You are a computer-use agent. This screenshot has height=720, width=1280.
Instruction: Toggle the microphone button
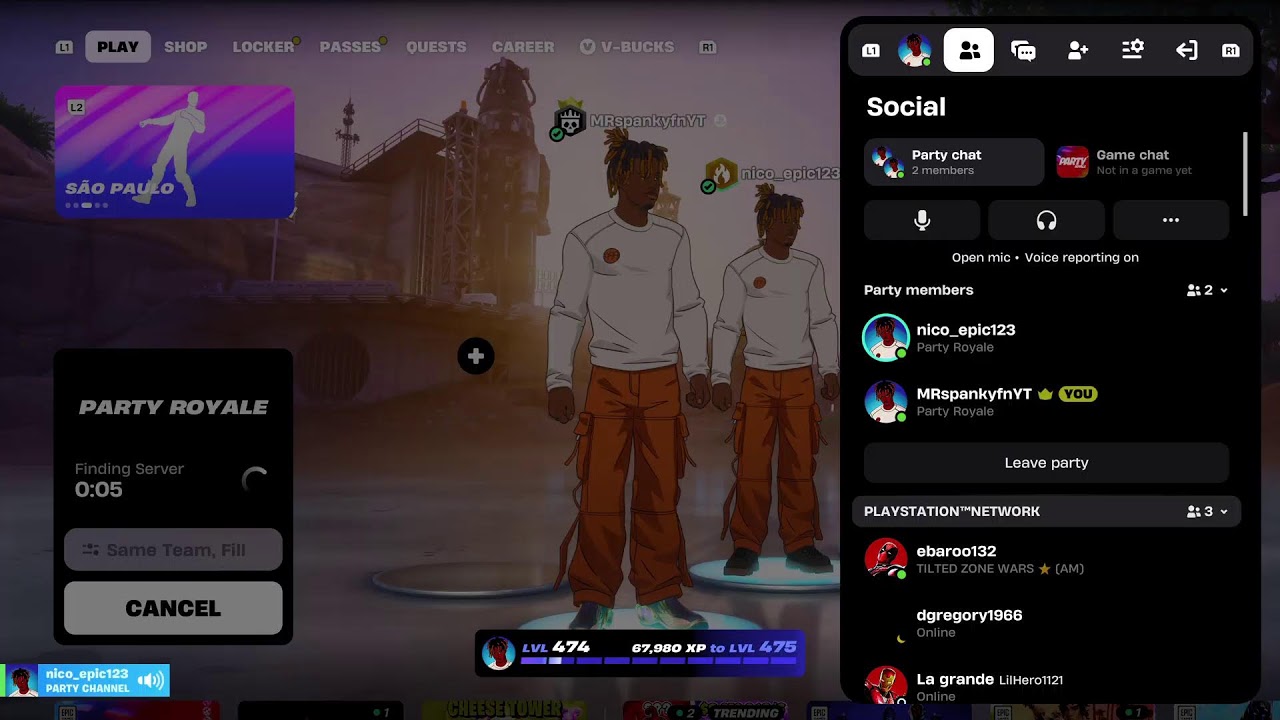point(922,220)
